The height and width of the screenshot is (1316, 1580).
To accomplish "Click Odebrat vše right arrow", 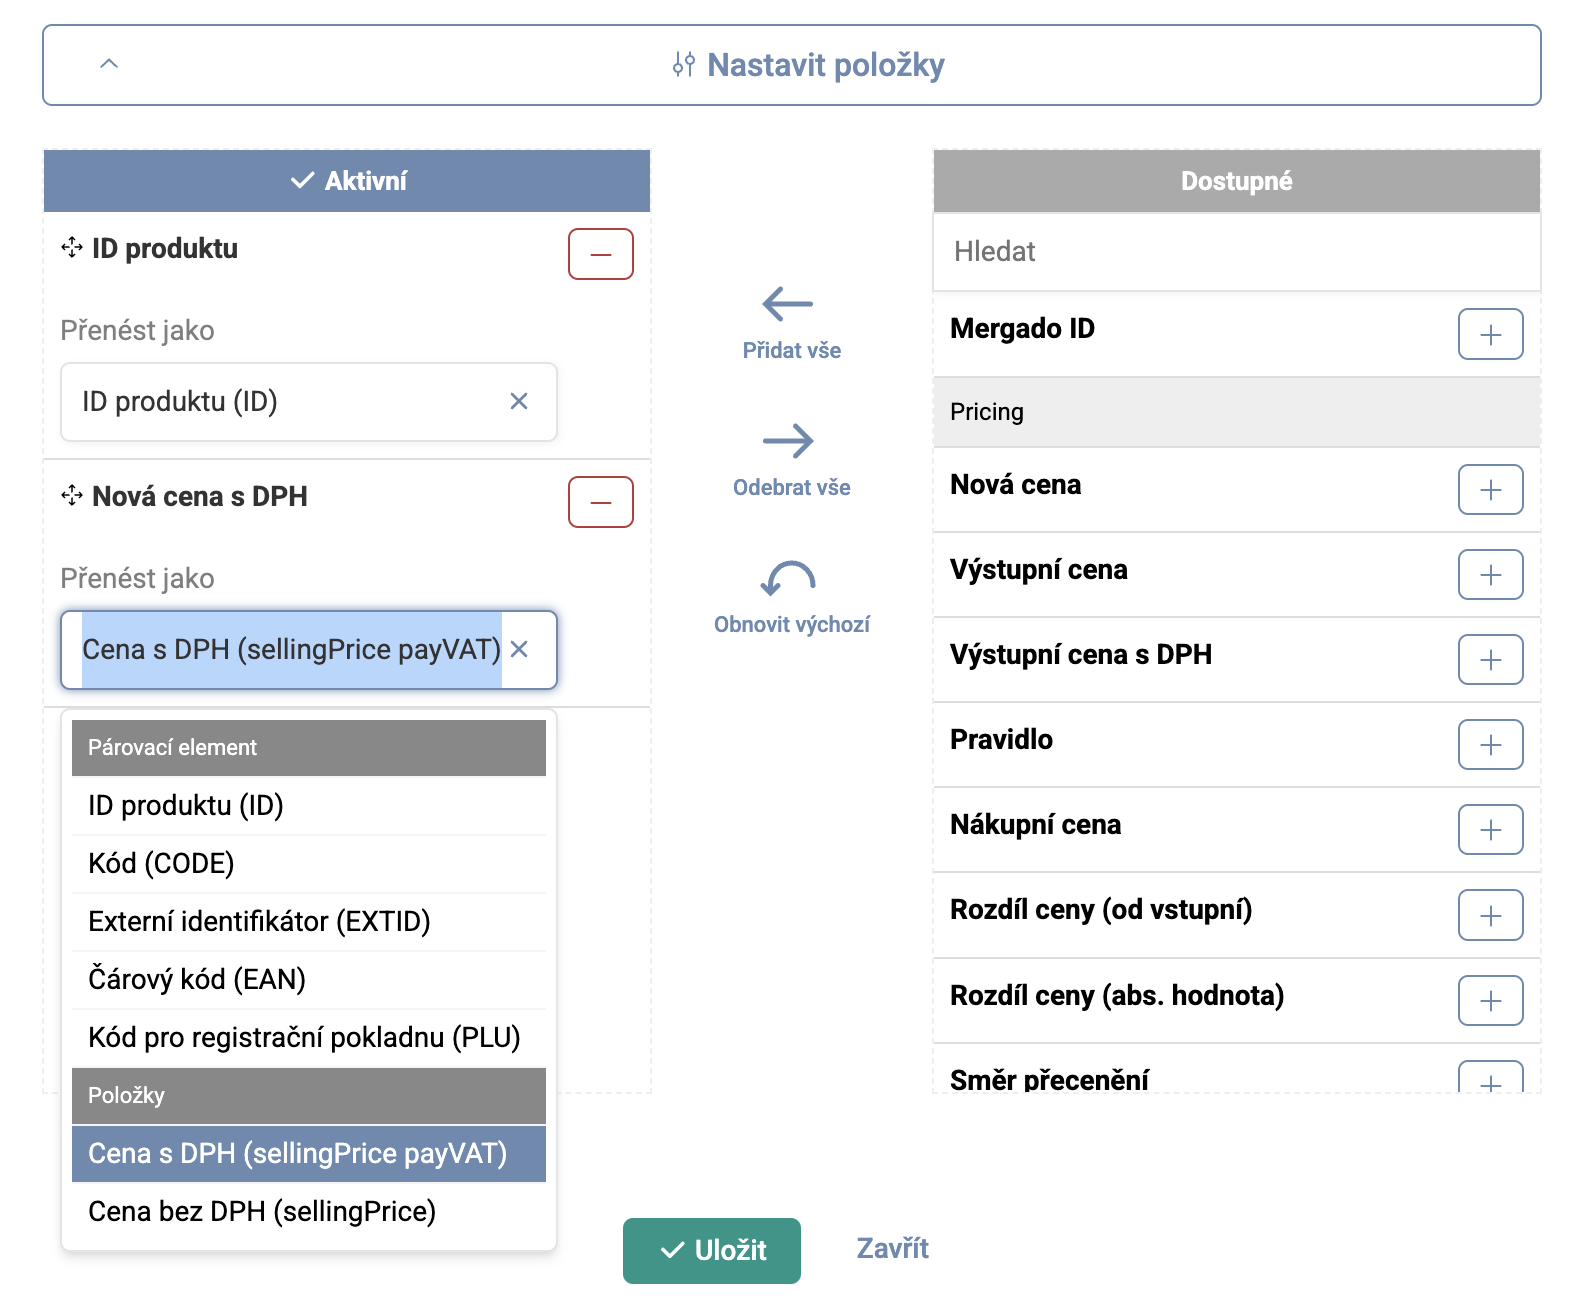I will click(789, 441).
